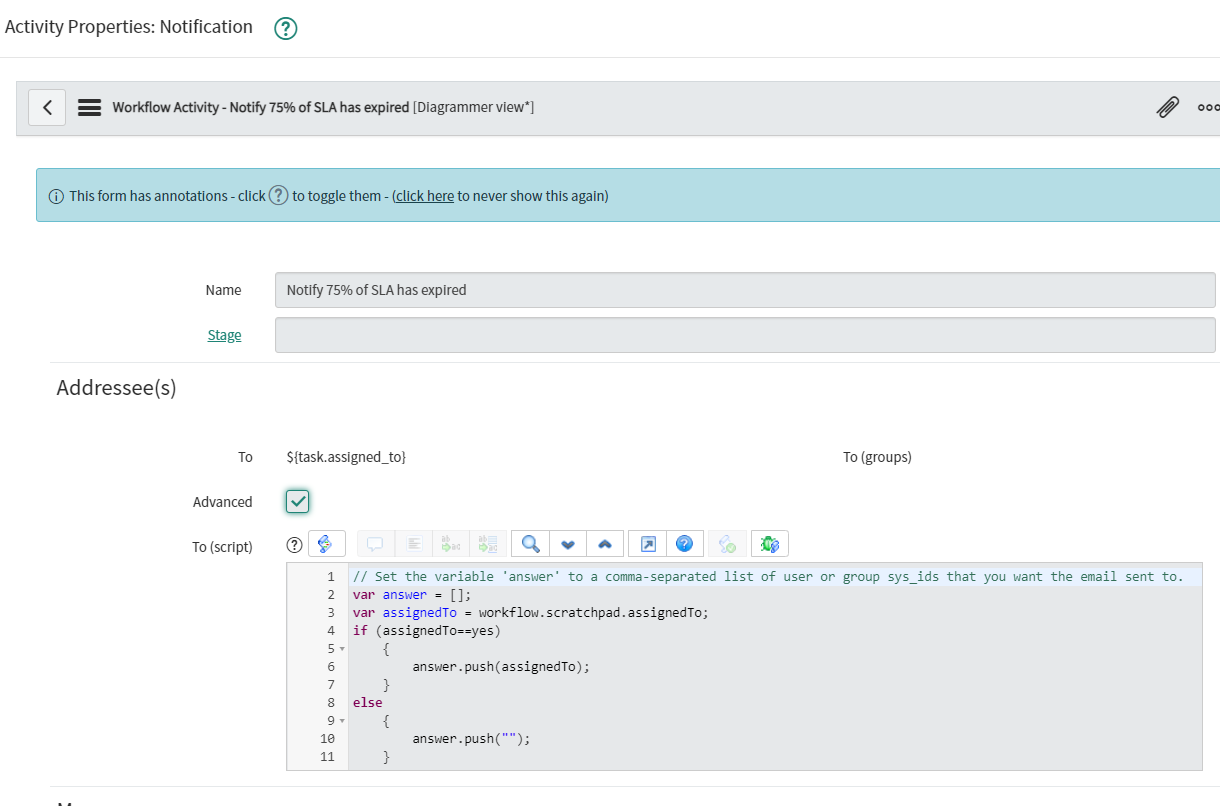Open the script debugger bug icon

[x=768, y=543]
